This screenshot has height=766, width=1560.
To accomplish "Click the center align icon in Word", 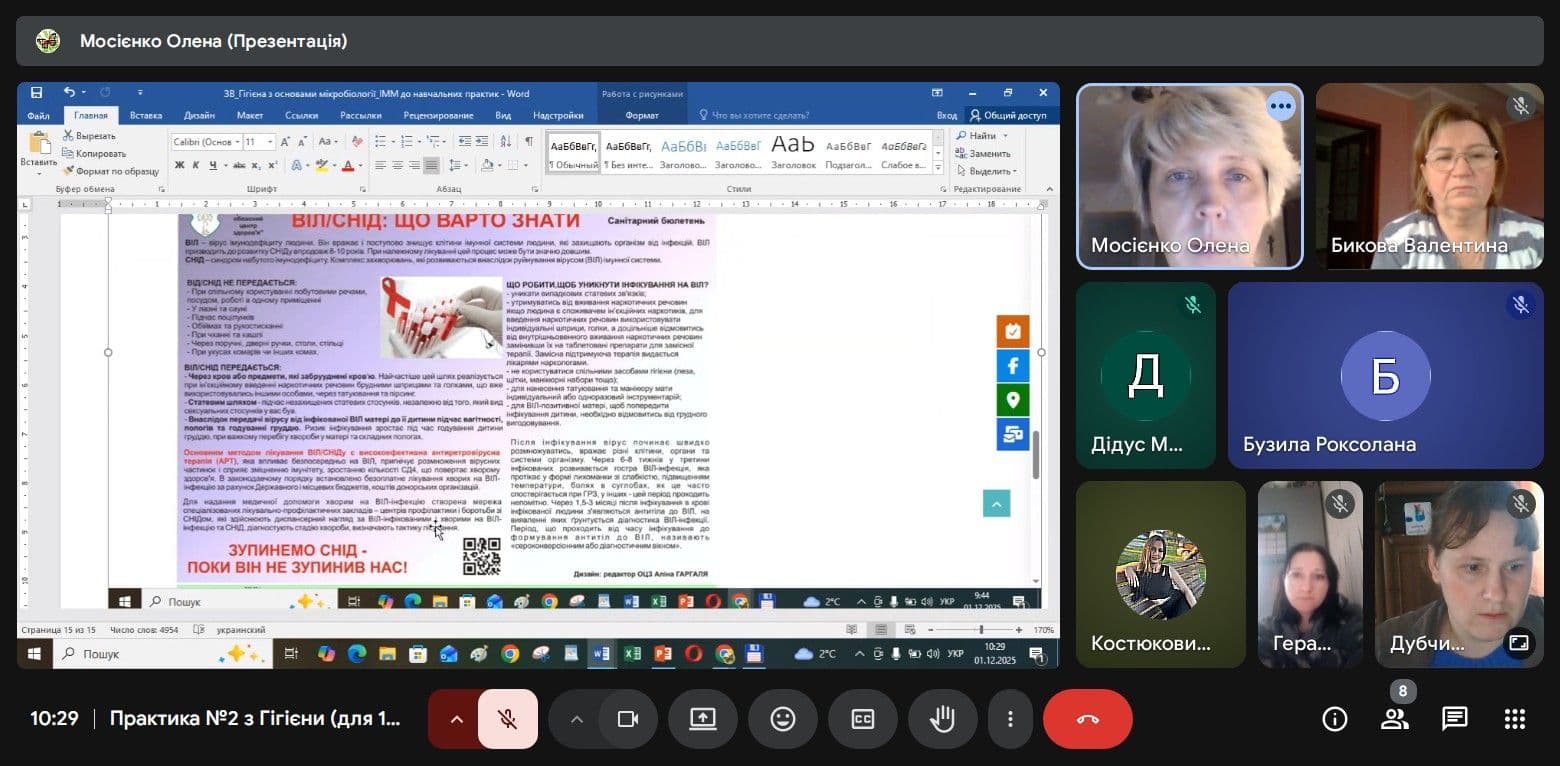I will (x=398, y=165).
